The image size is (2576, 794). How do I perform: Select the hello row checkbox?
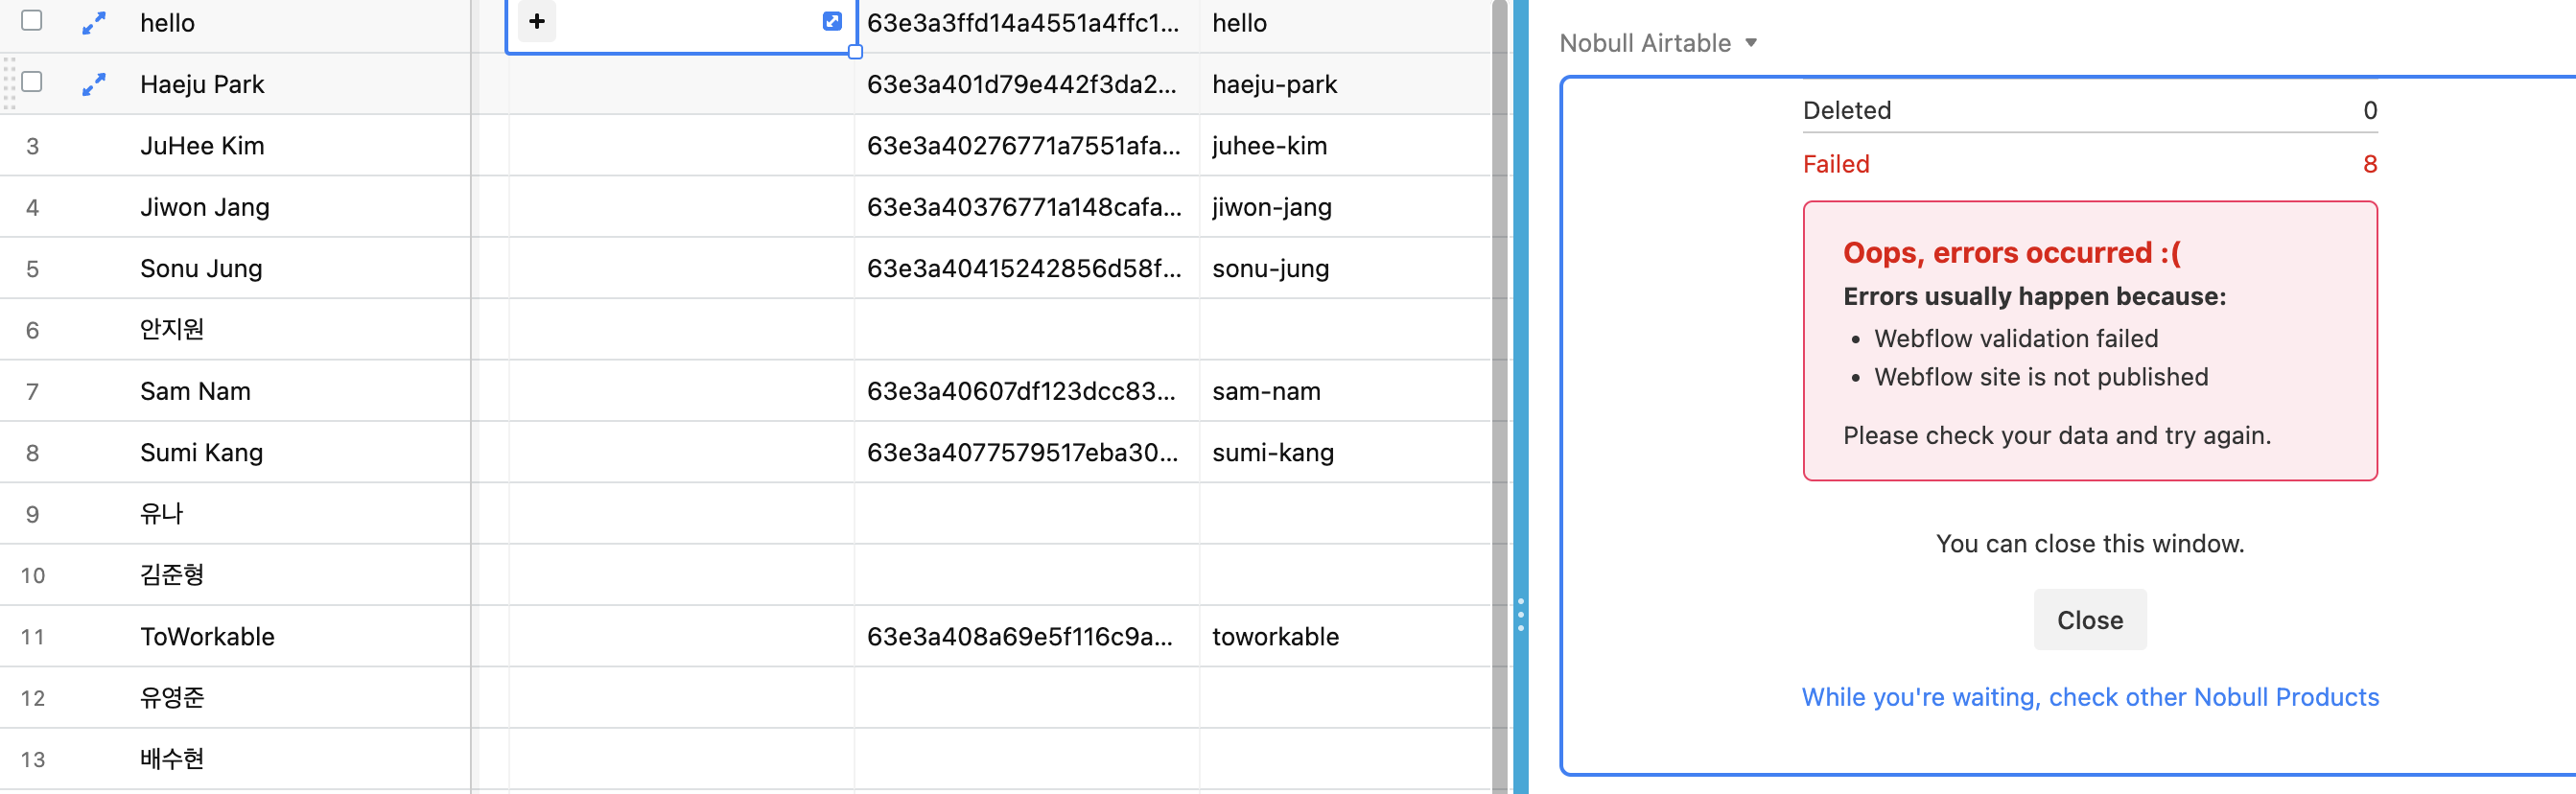(32, 20)
